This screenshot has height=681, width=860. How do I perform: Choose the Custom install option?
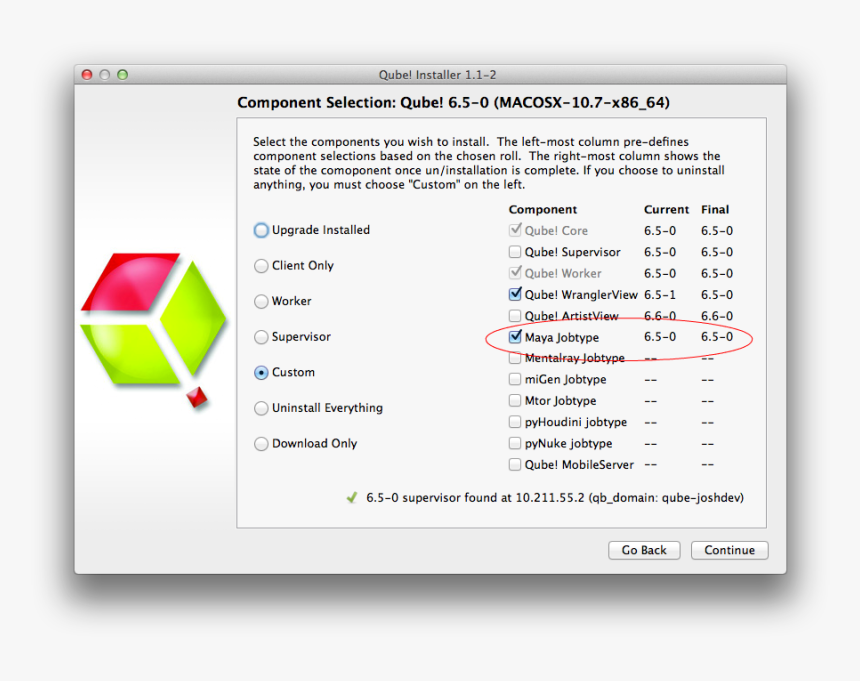[x=261, y=373]
